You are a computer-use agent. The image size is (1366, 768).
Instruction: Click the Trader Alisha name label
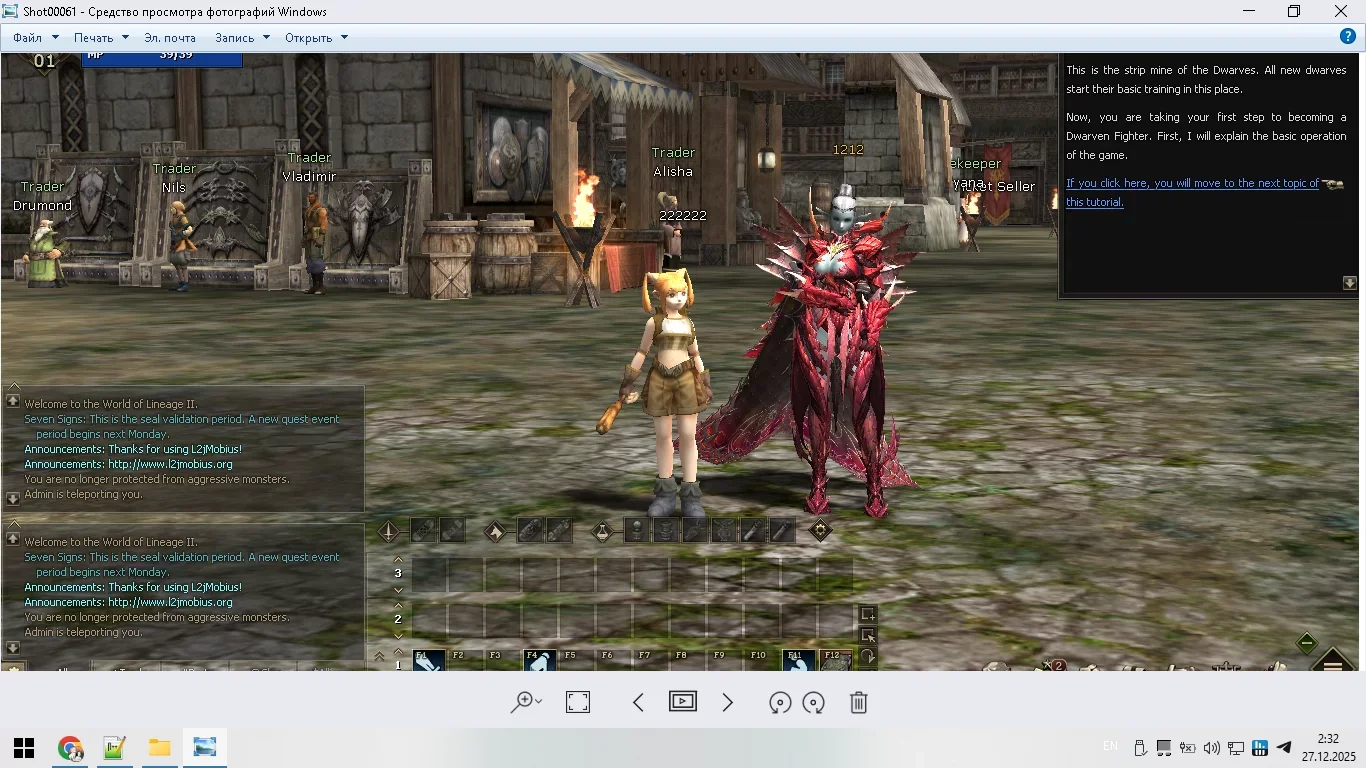pyautogui.click(x=673, y=162)
